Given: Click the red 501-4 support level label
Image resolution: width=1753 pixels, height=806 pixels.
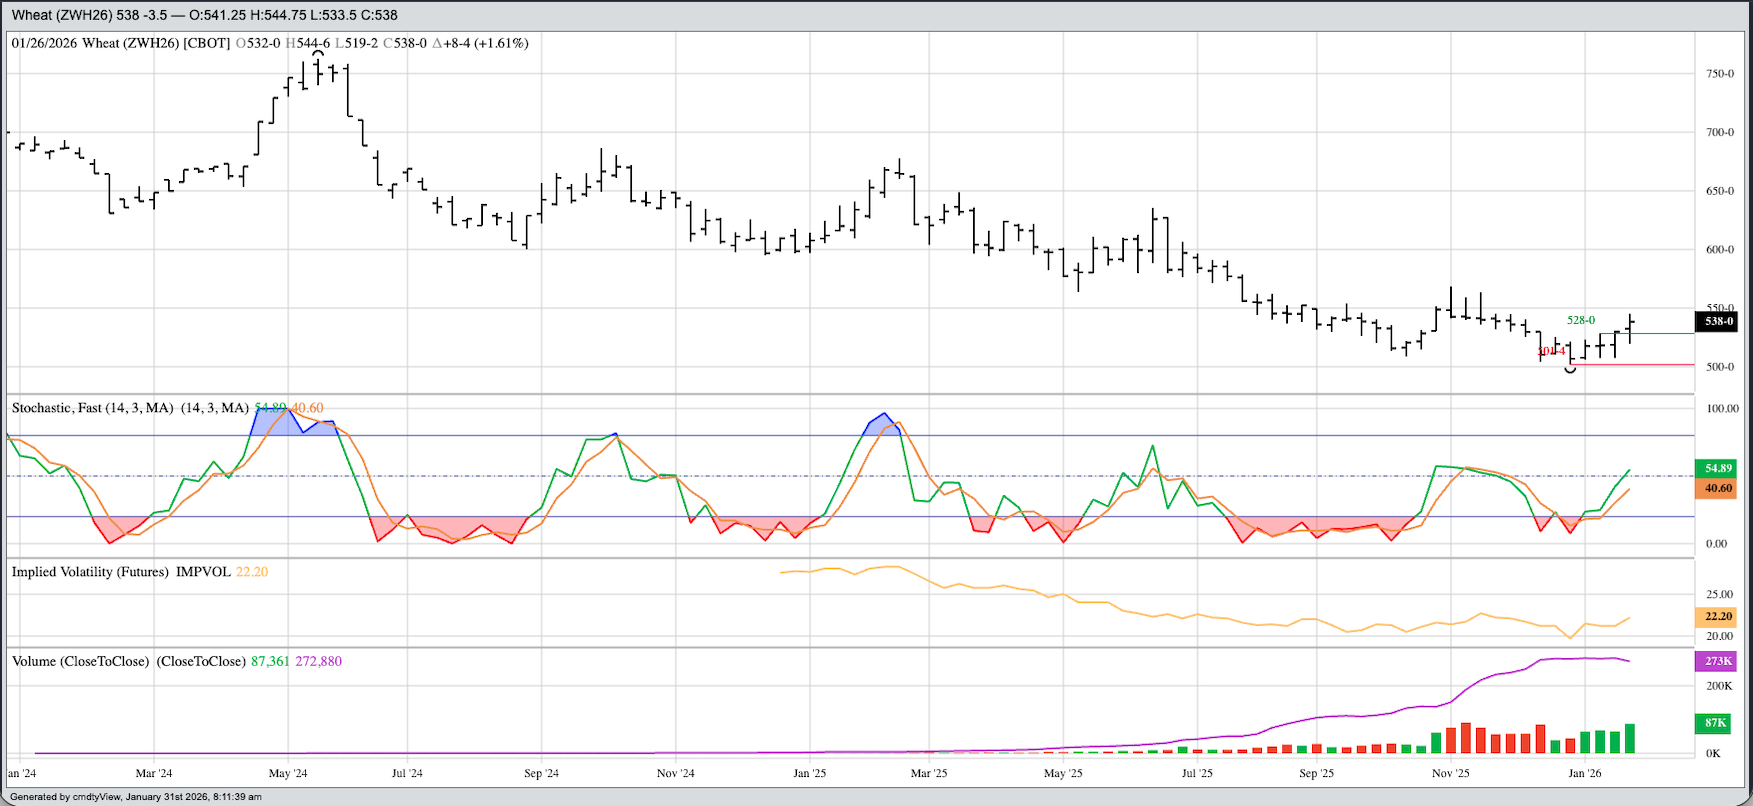Looking at the screenshot, I should [1551, 351].
